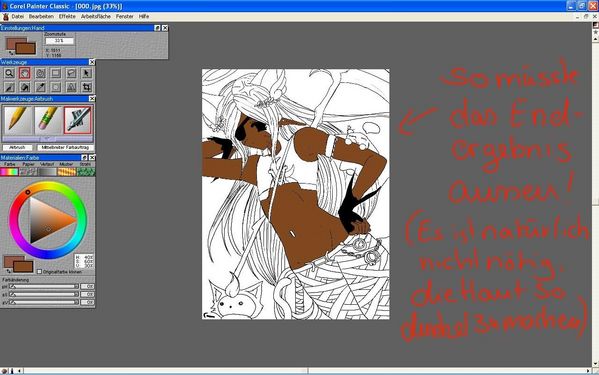Viewport: 599px width, 375px height.
Task: Select the Oval selection tool
Action: coord(56,87)
